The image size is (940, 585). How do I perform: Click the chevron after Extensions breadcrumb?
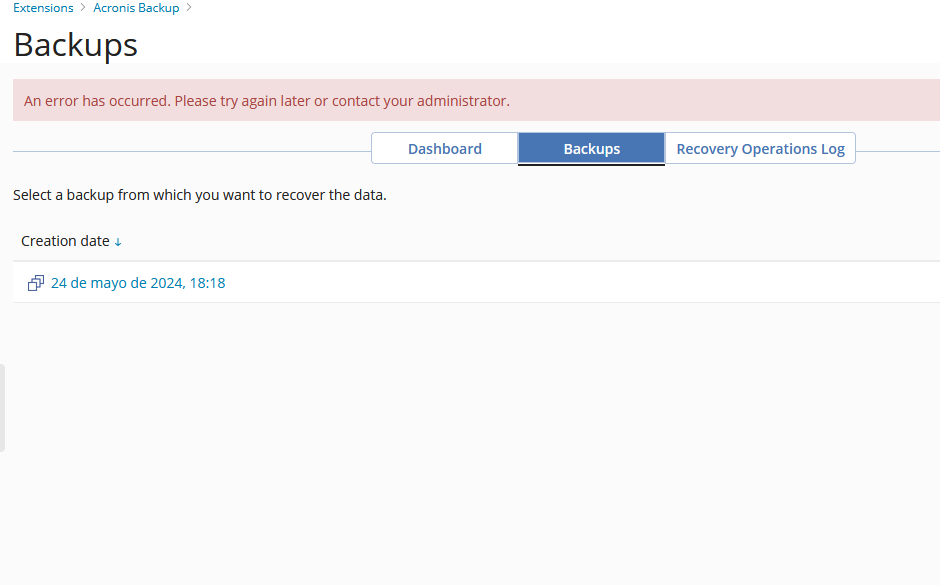(83, 8)
